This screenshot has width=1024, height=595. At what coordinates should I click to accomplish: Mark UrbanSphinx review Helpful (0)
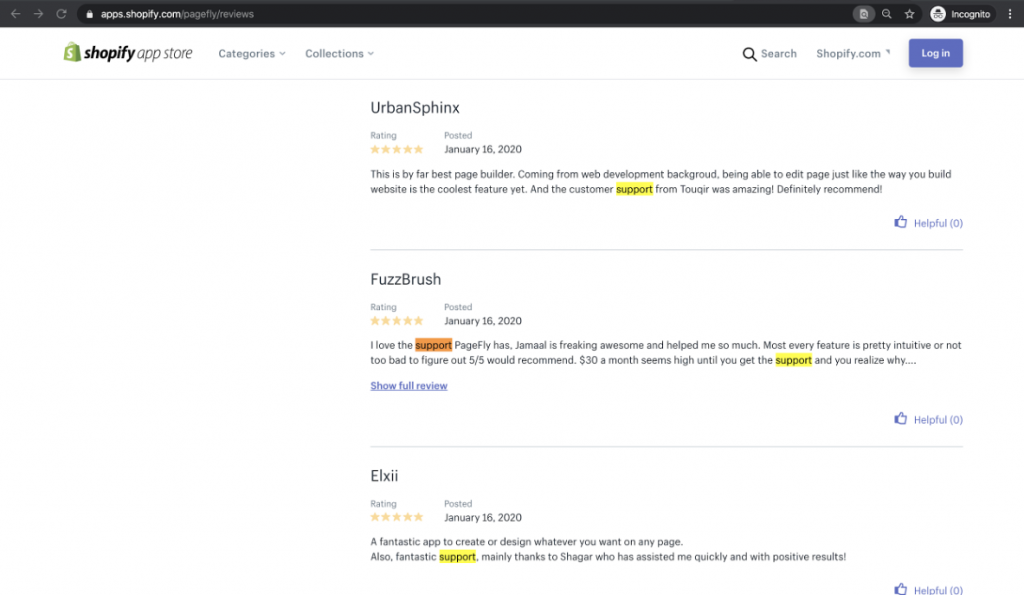point(938,223)
